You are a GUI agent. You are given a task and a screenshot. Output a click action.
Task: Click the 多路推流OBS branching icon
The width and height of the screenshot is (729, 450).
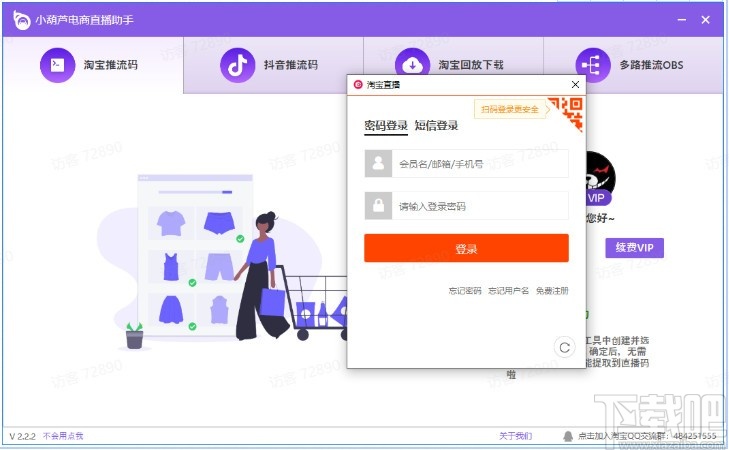pos(593,65)
